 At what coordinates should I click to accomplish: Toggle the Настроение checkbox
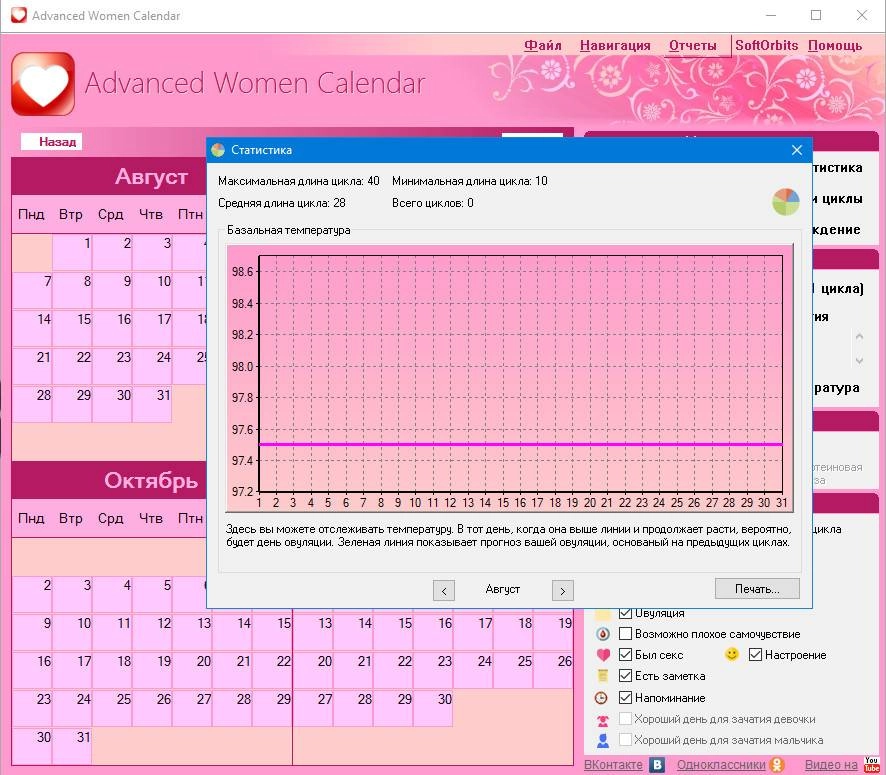click(755, 654)
